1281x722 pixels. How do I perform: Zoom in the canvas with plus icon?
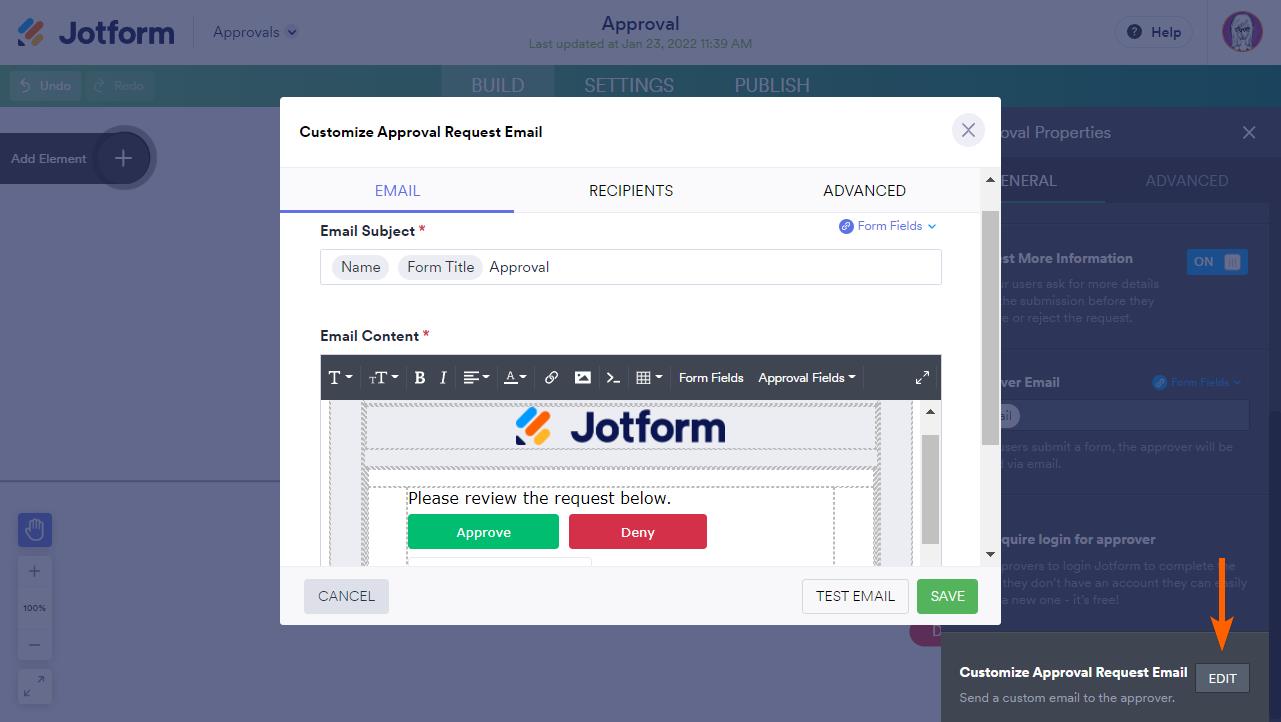pos(35,572)
